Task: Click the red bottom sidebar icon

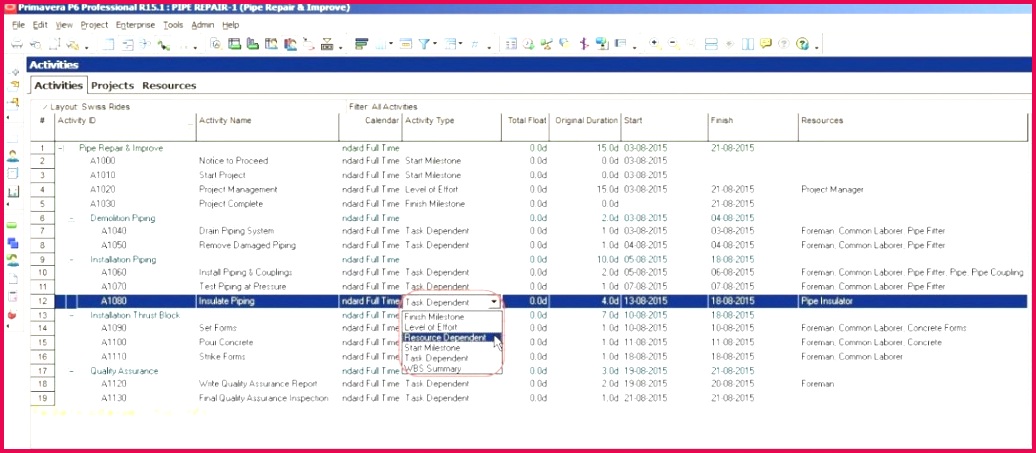Action: 13,314
